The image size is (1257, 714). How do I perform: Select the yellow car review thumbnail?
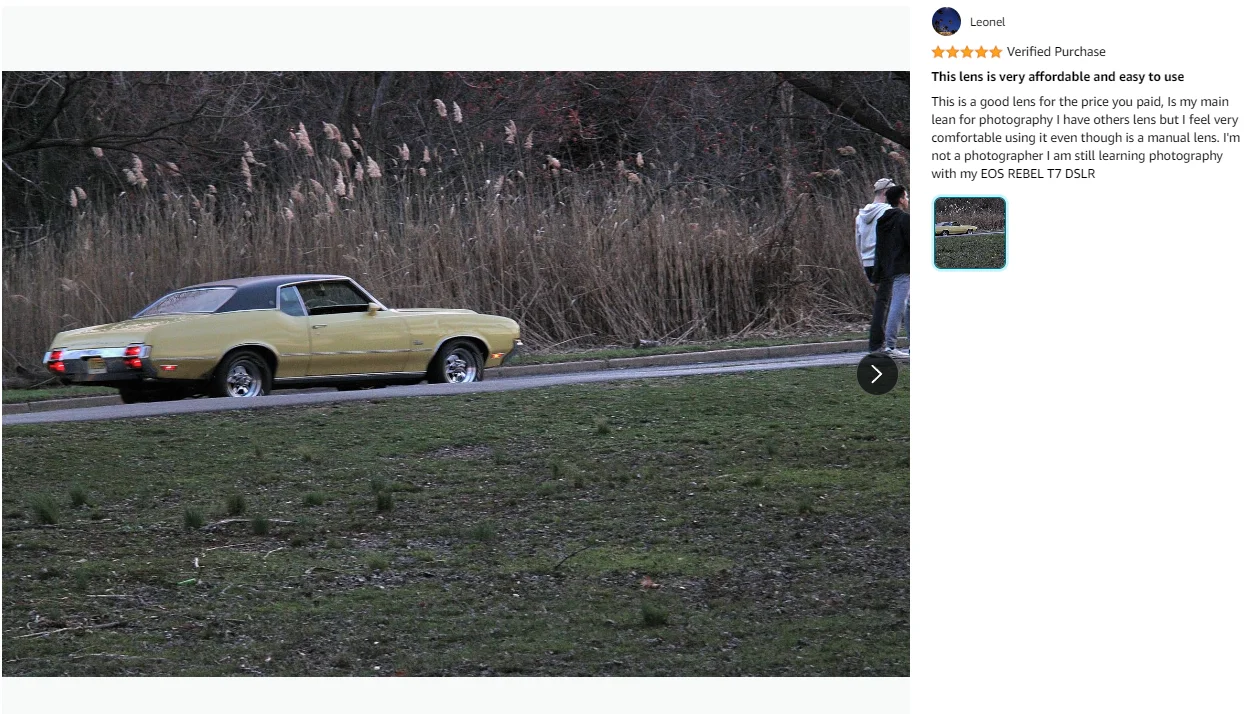(x=970, y=233)
